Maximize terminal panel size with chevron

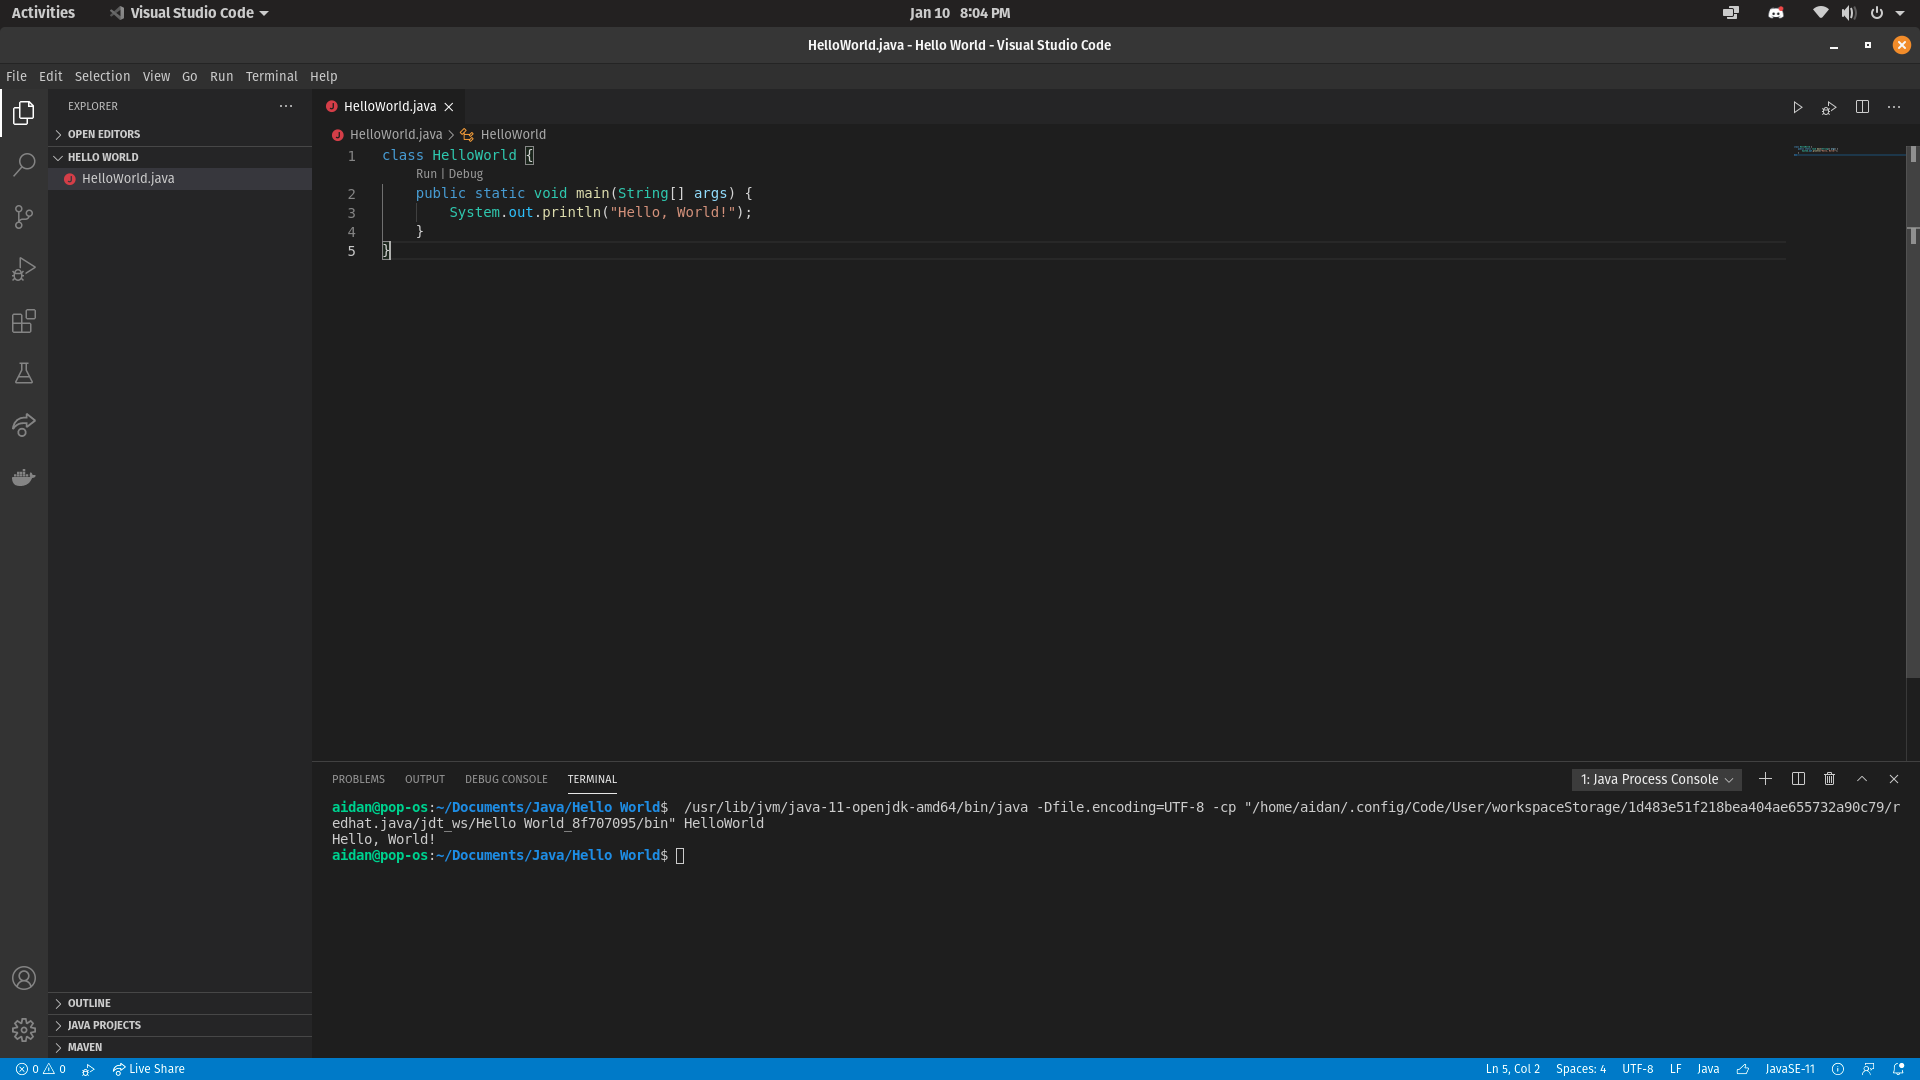pyautogui.click(x=1862, y=779)
